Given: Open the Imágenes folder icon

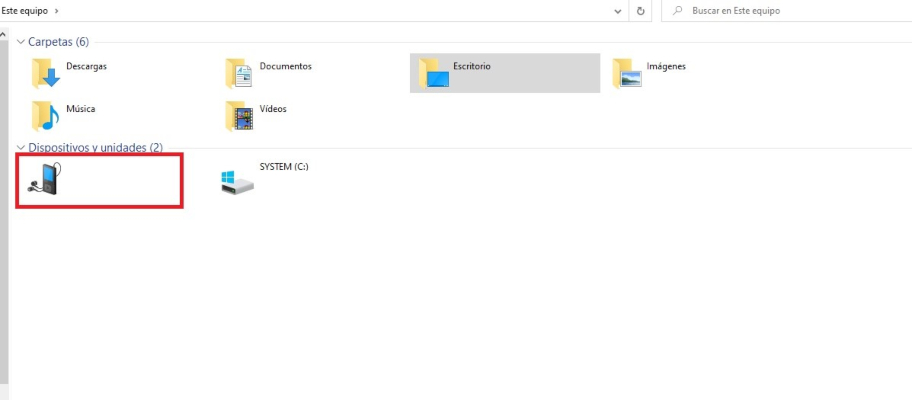Looking at the screenshot, I should tap(626, 73).
